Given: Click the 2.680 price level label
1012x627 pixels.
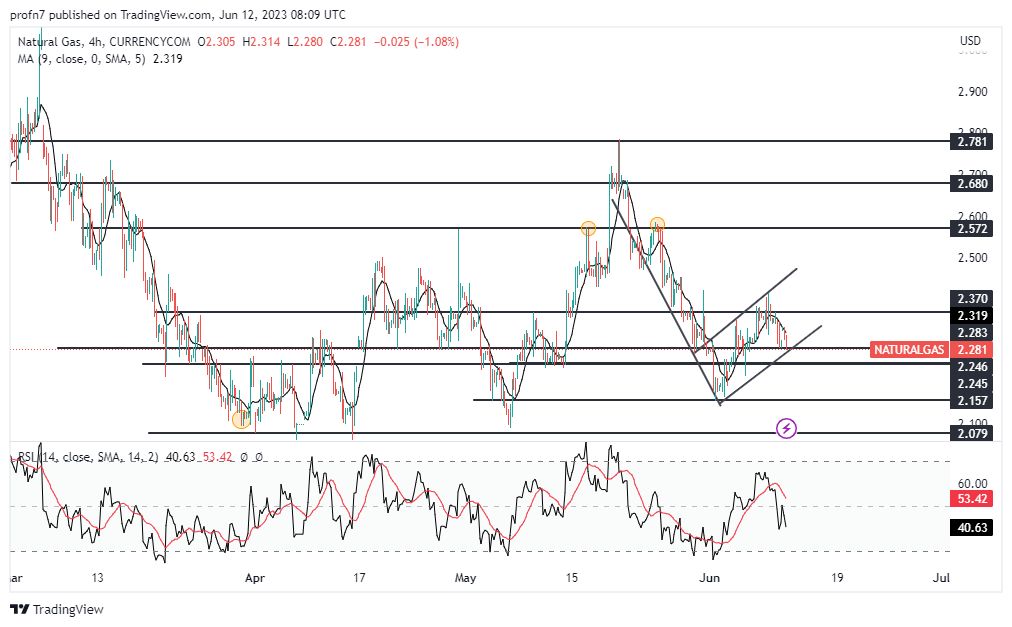Looking at the screenshot, I should [971, 184].
